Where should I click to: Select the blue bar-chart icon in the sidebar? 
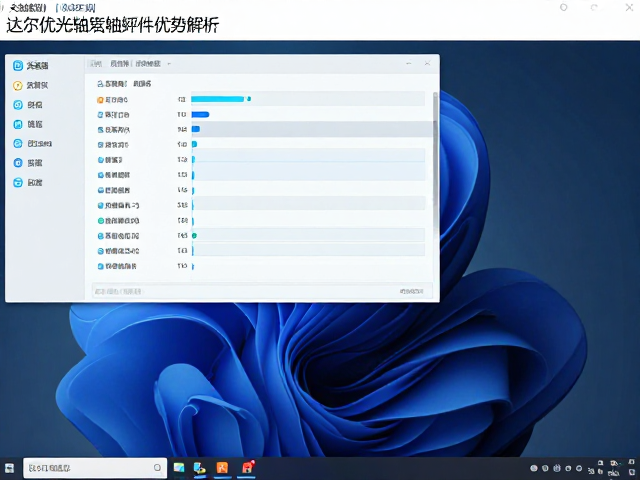[18, 124]
